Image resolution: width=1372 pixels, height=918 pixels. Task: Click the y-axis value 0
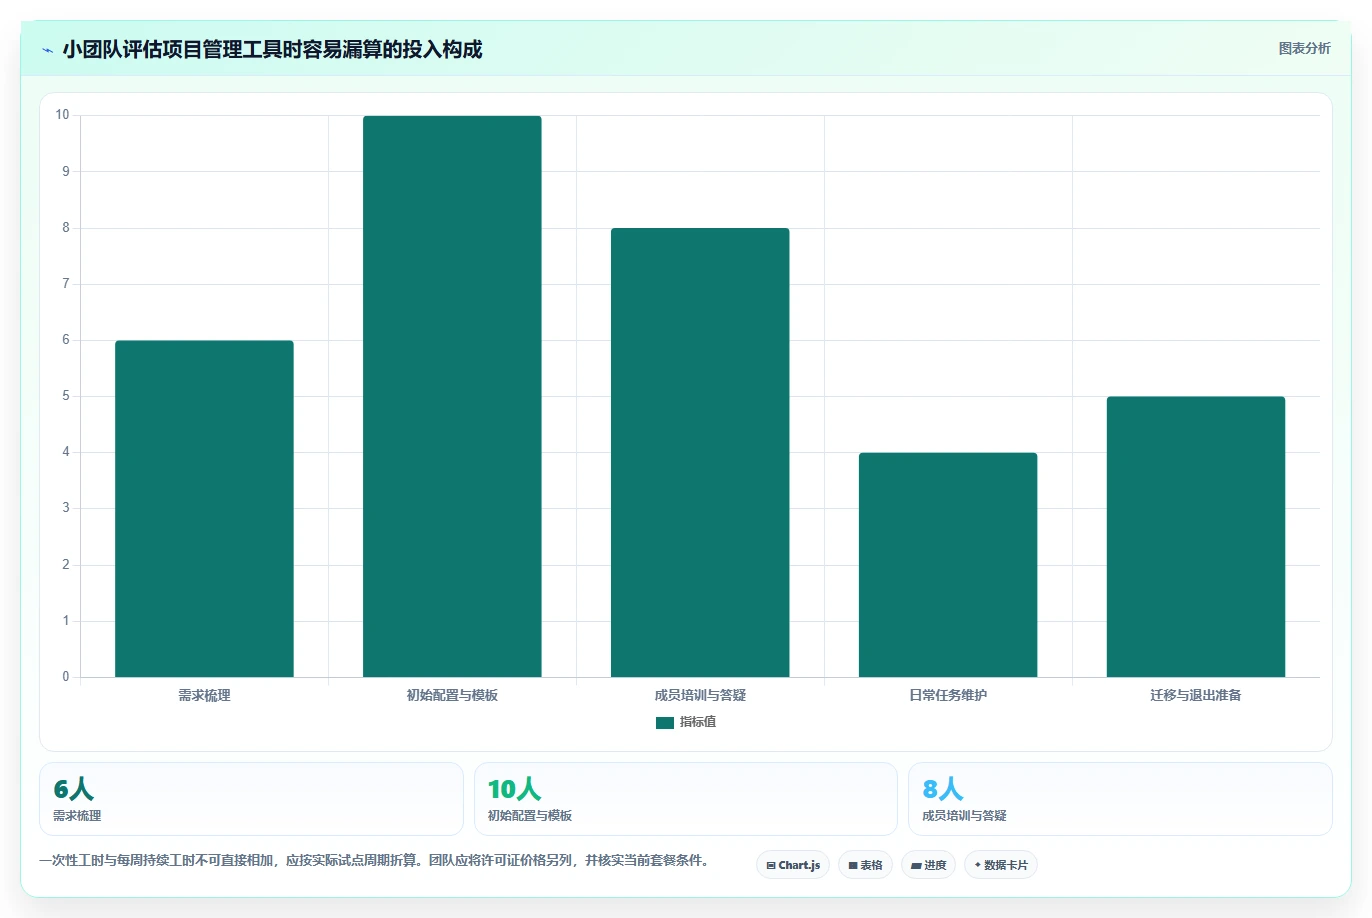[66, 677]
